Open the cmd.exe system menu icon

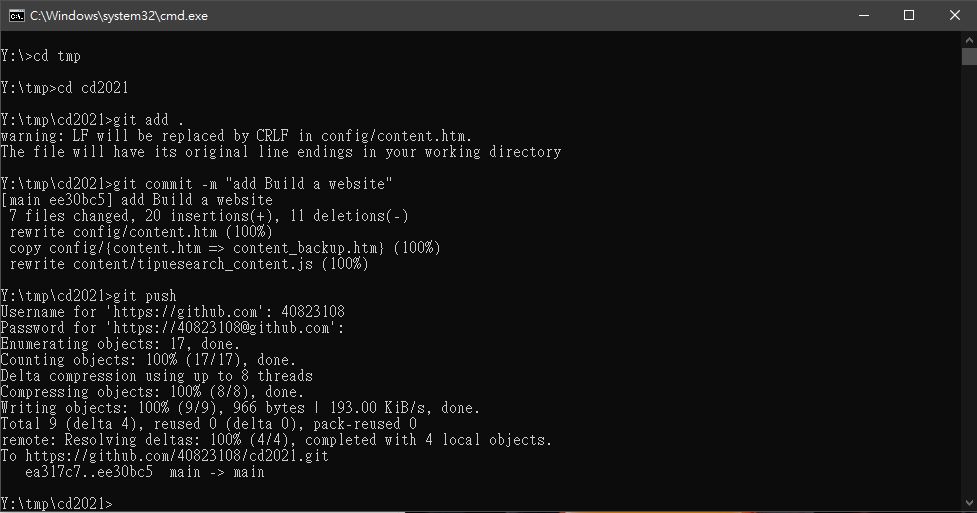pyautogui.click(x=16, y=16)
